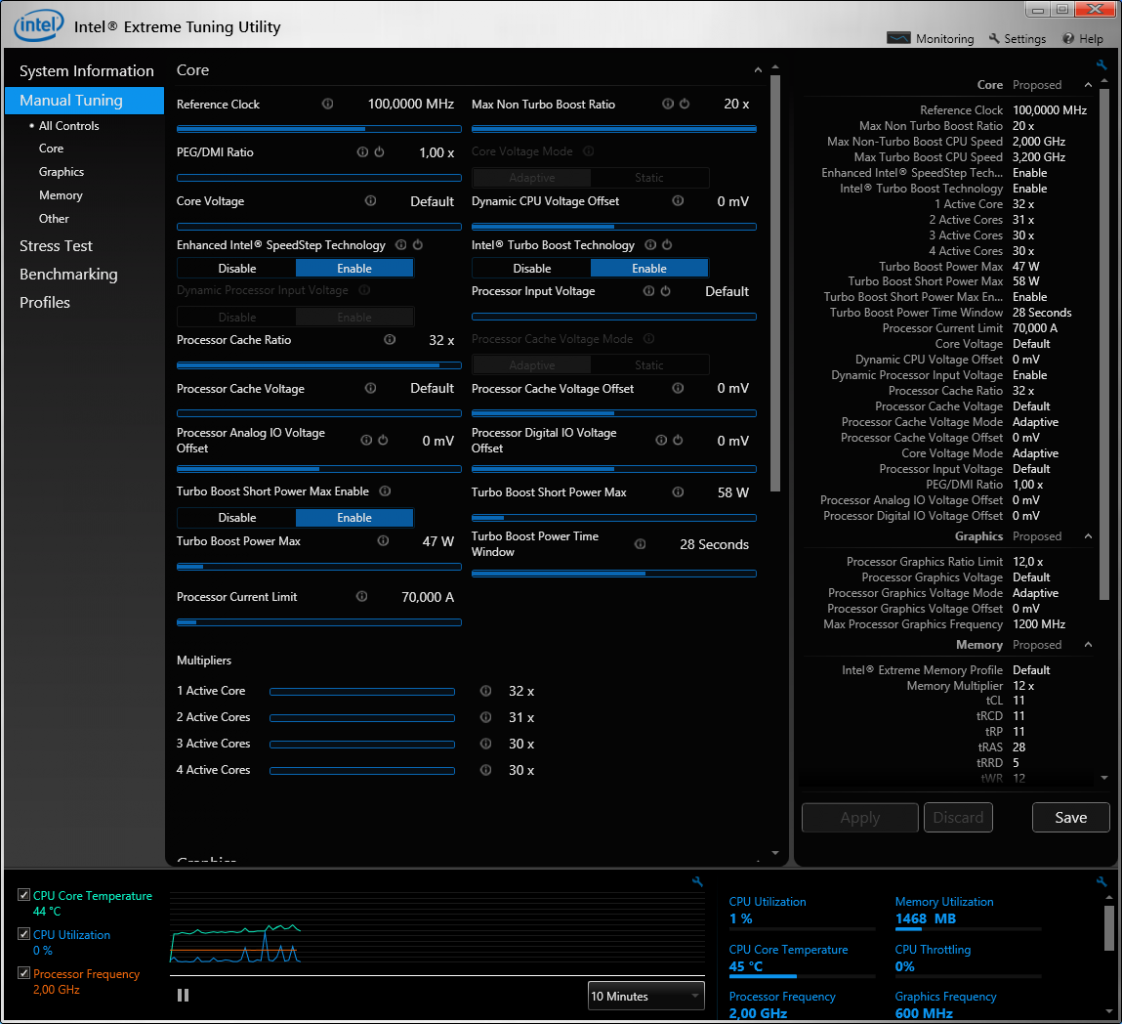Uncheck CPU Utilization graph checkbox
This screenshot has width=1122, height=1024.
pyautogui.click(x=24, y=935)
